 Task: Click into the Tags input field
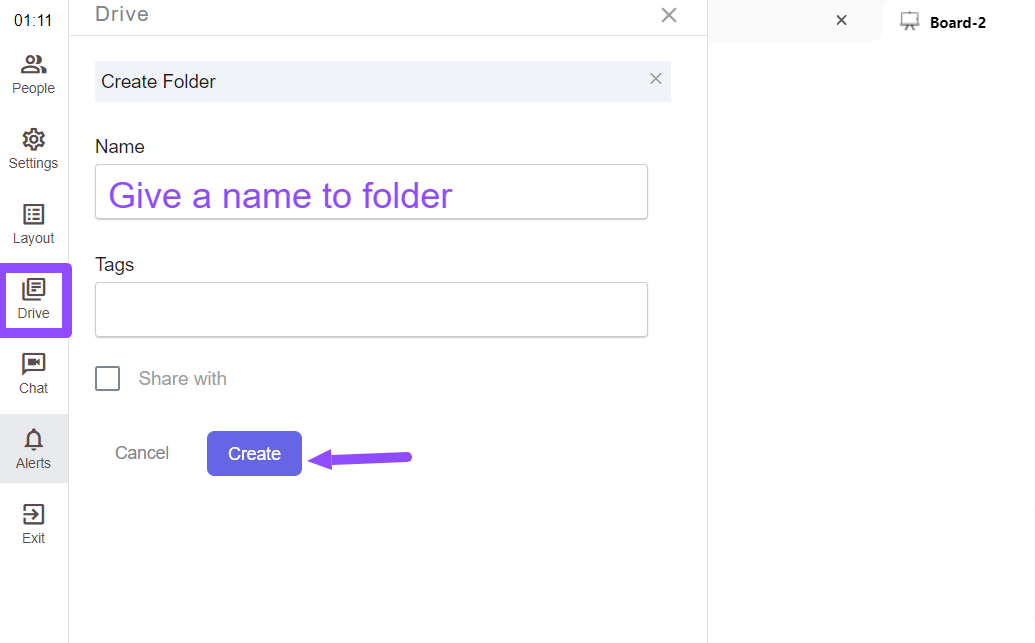(371, 310)
